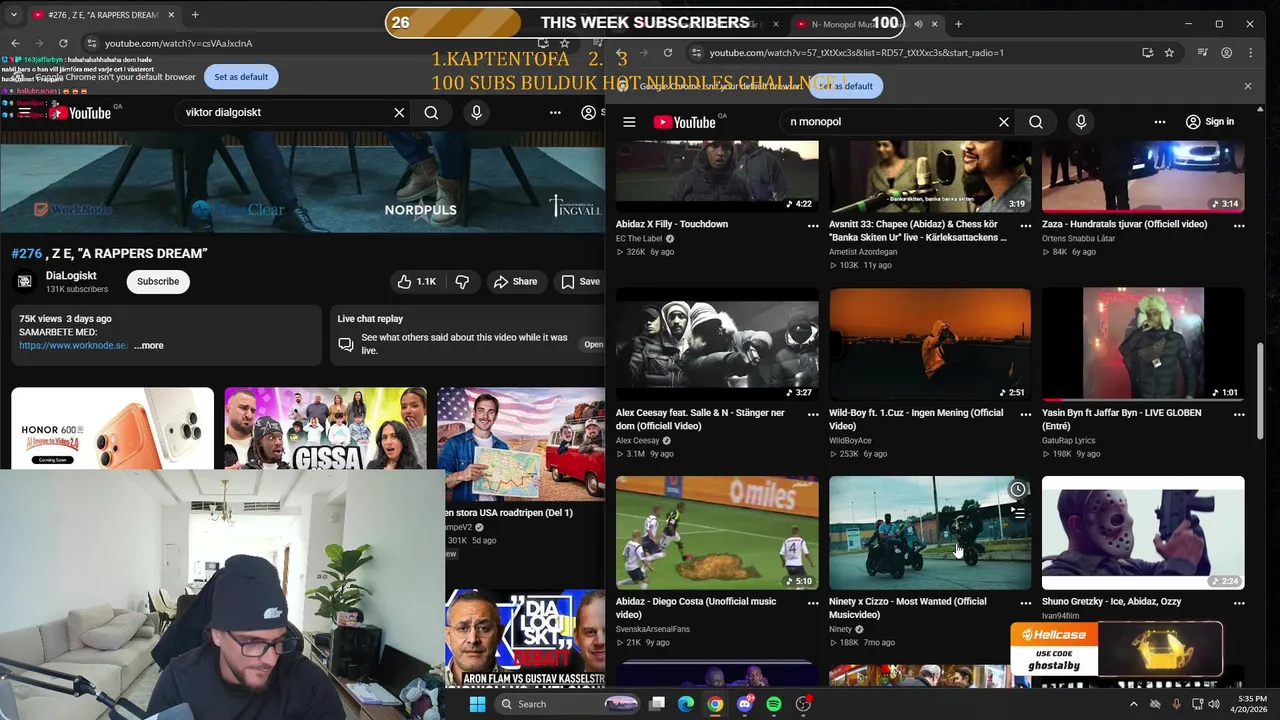This screenshot has width=1280, height=720.
Task: Open the YouTube guide menu in right window
Action: (629, 122)
